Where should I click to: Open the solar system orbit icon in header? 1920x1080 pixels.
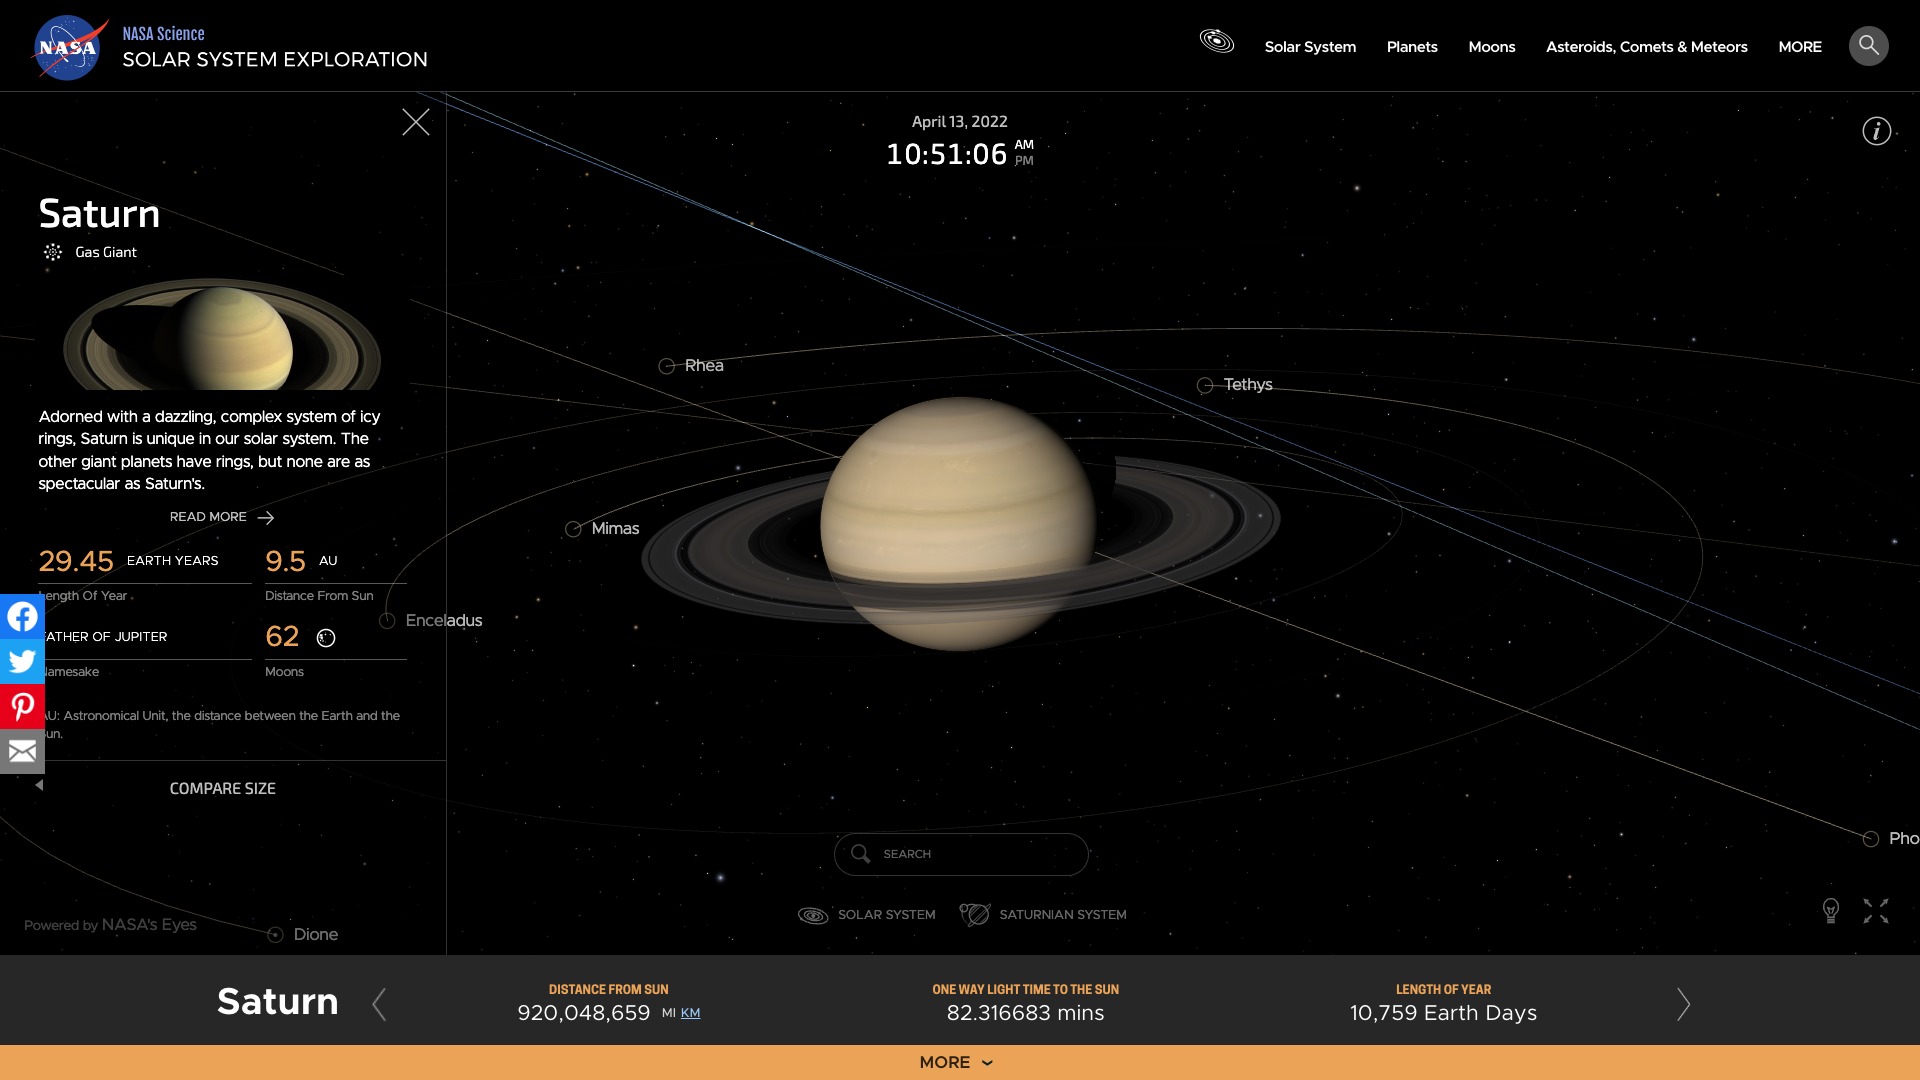click(1216, 41)
